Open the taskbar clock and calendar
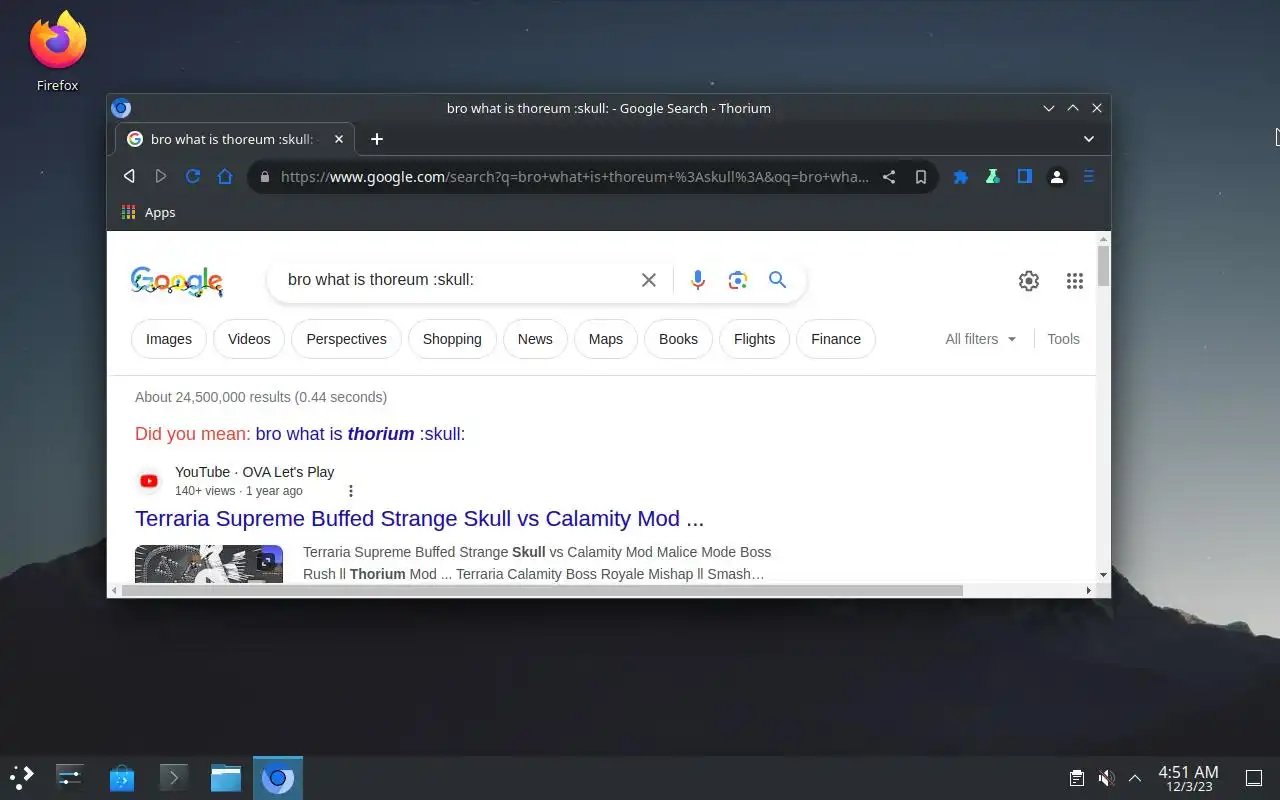The width and height of the screenshot is (1280, 800). 1188,778
